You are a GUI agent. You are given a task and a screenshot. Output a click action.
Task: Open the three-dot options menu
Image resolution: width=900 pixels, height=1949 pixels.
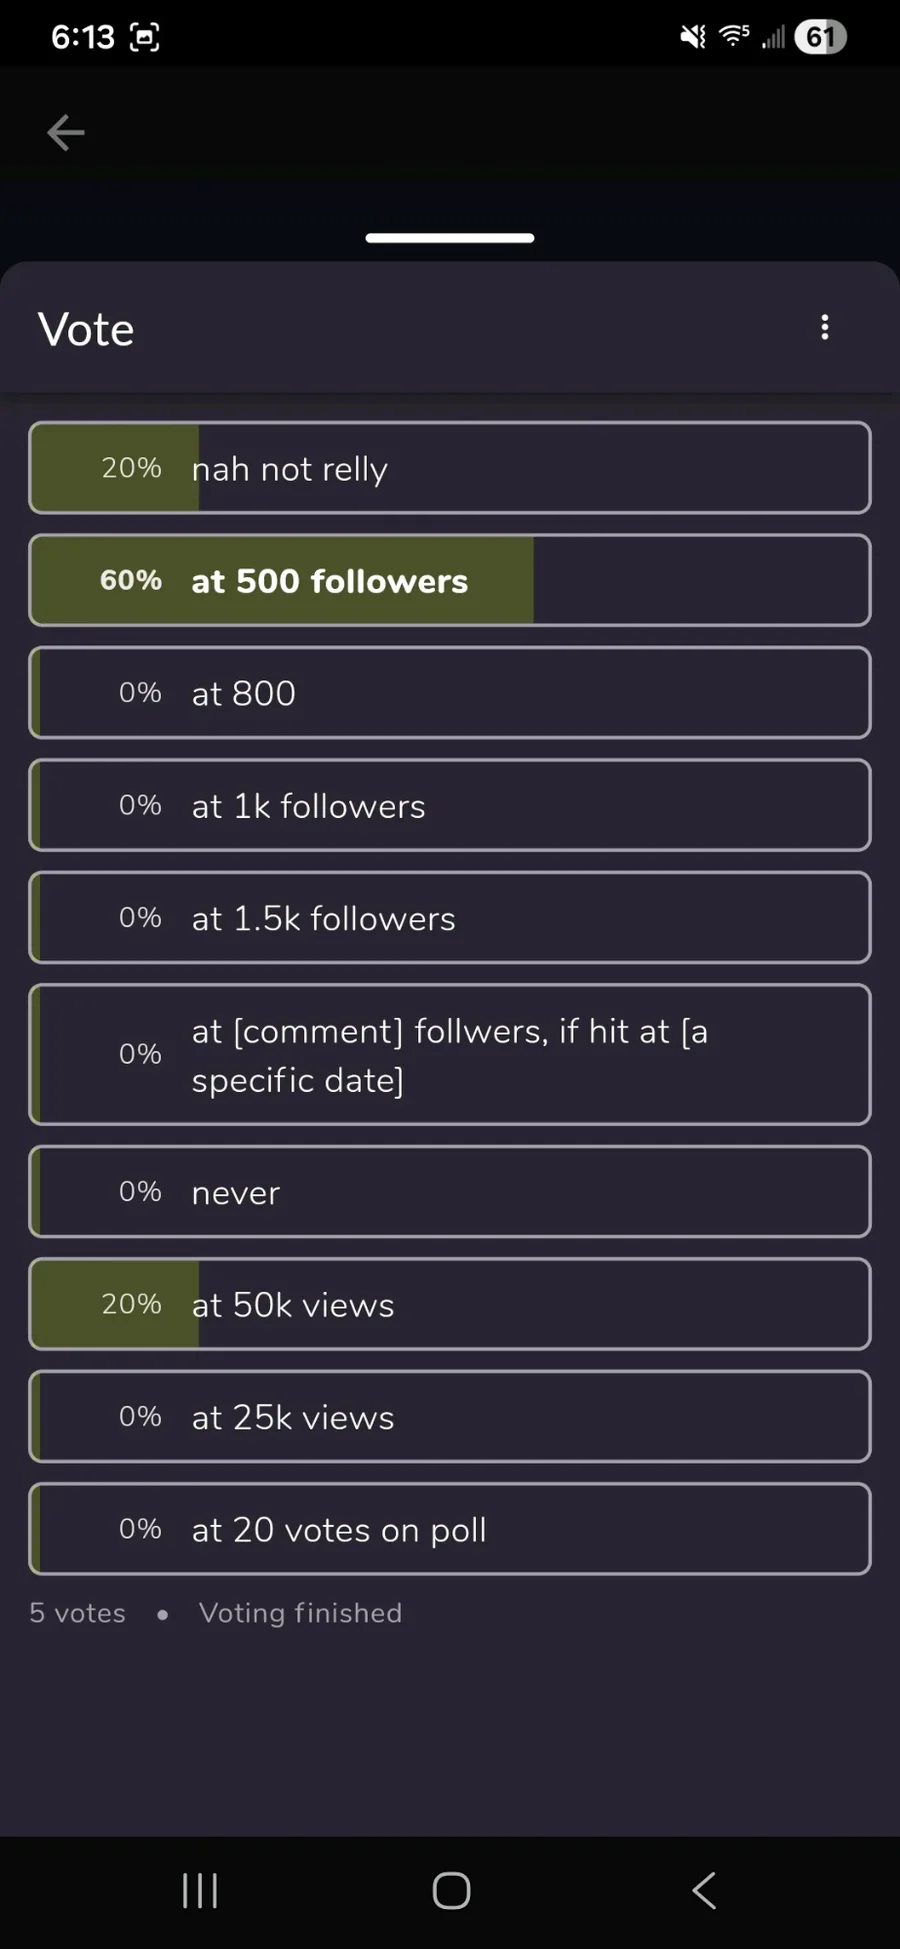click(825, 328)
